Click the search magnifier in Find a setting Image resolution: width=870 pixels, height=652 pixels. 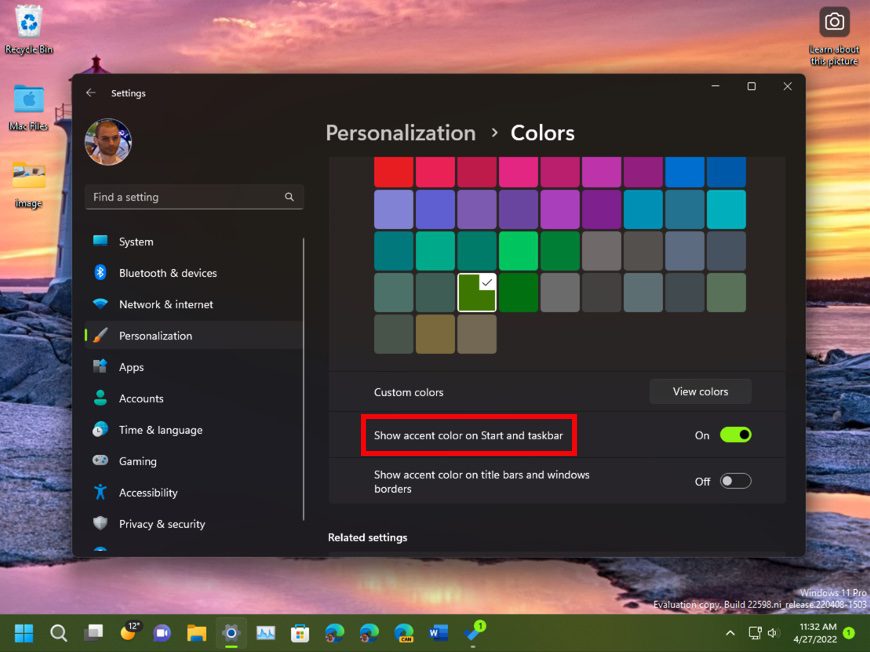pos(289,197)
